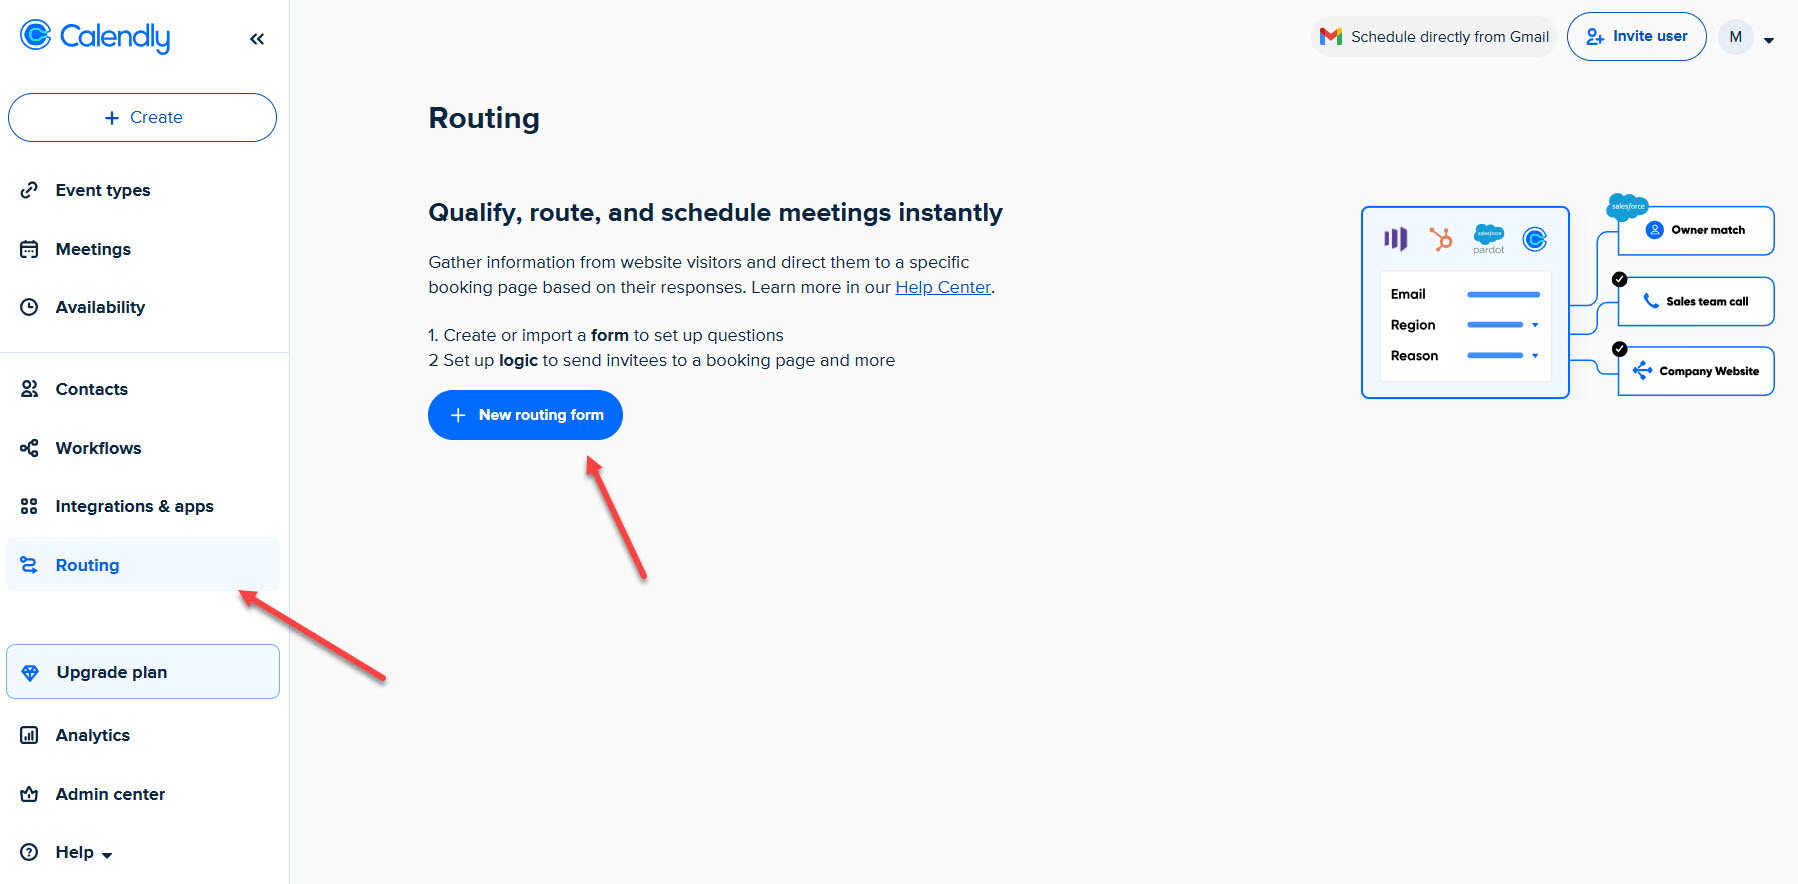Open the Meetings section from the sidebar

[x=93, y=249]
